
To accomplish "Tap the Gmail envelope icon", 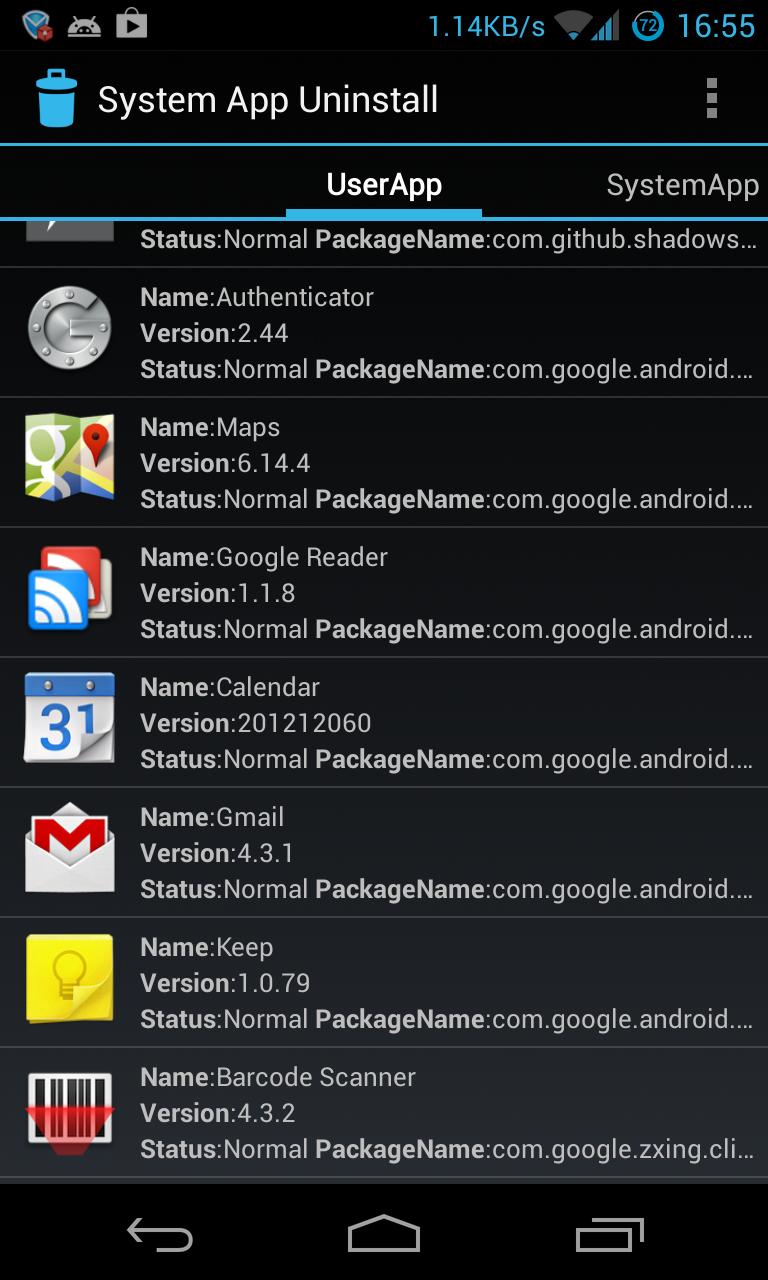I will click(x=69, y=852).
